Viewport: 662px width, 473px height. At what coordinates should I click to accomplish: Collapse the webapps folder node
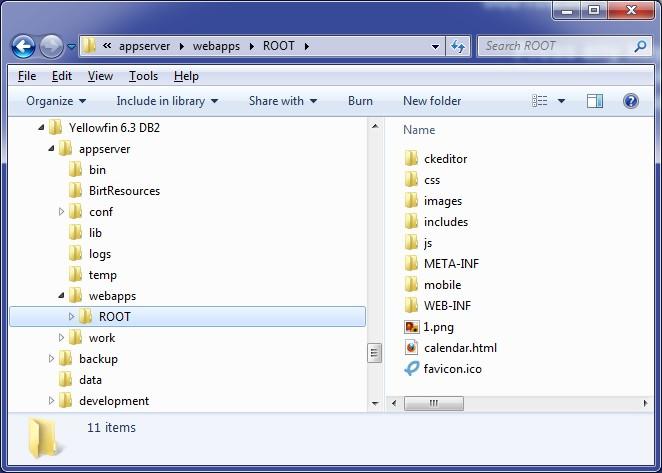[x=61, y=296]
